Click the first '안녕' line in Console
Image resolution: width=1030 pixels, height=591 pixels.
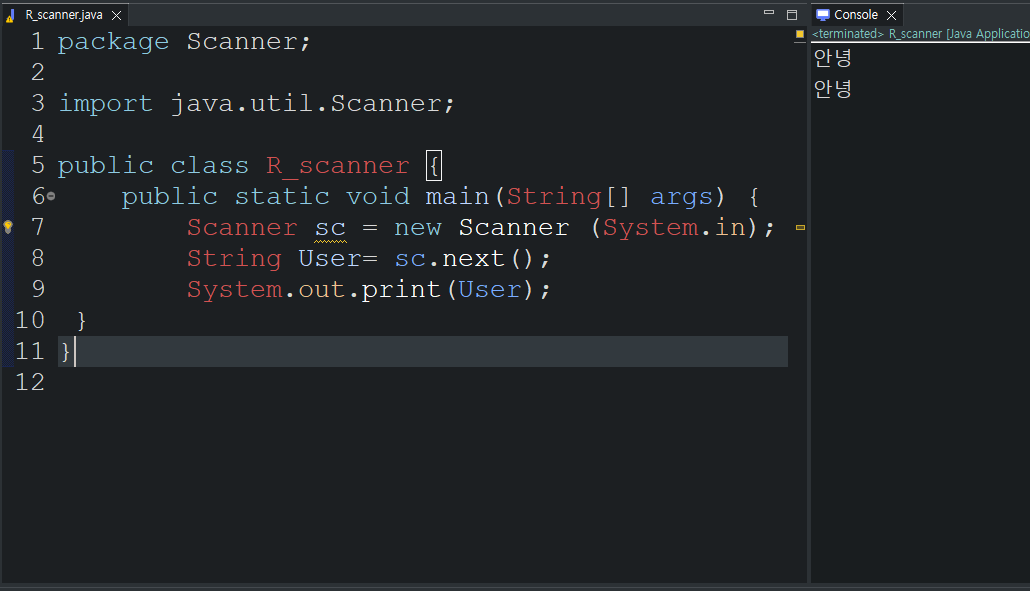[832, 58]
